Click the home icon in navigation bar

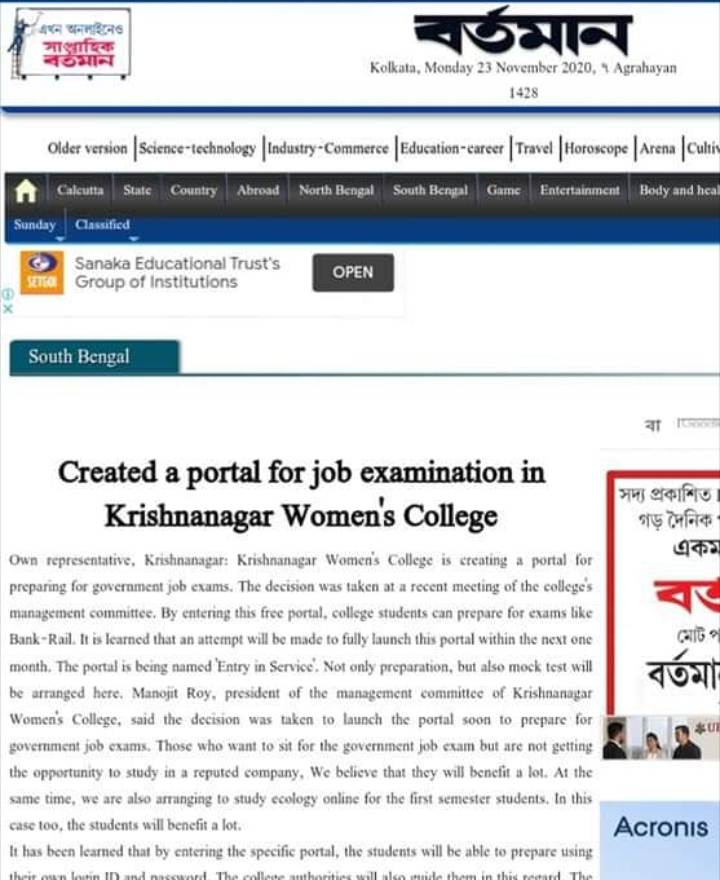(x=26, y=191)
